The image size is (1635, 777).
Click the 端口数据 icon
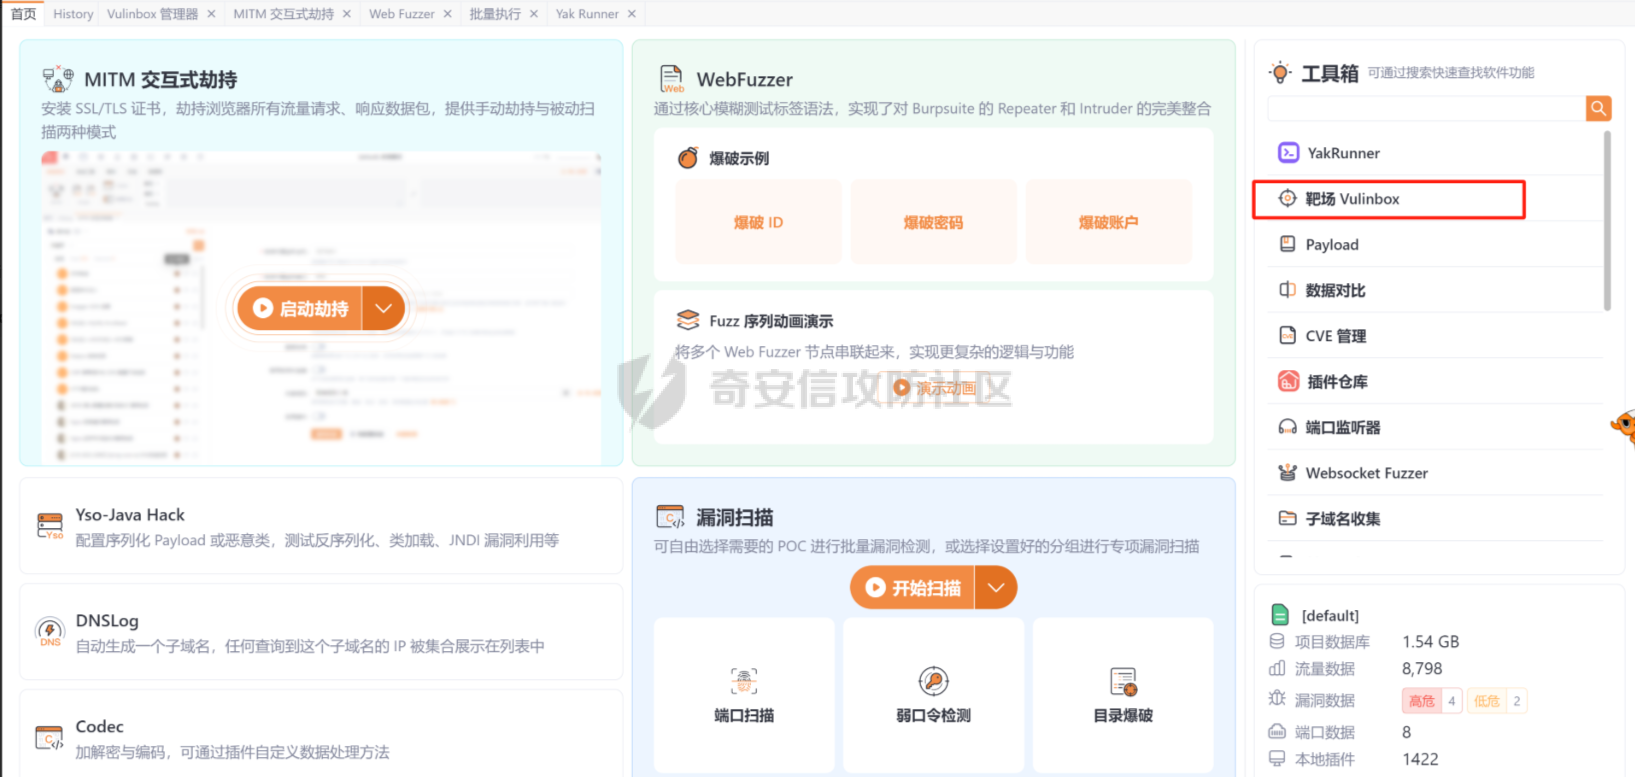pos(1277,731)
